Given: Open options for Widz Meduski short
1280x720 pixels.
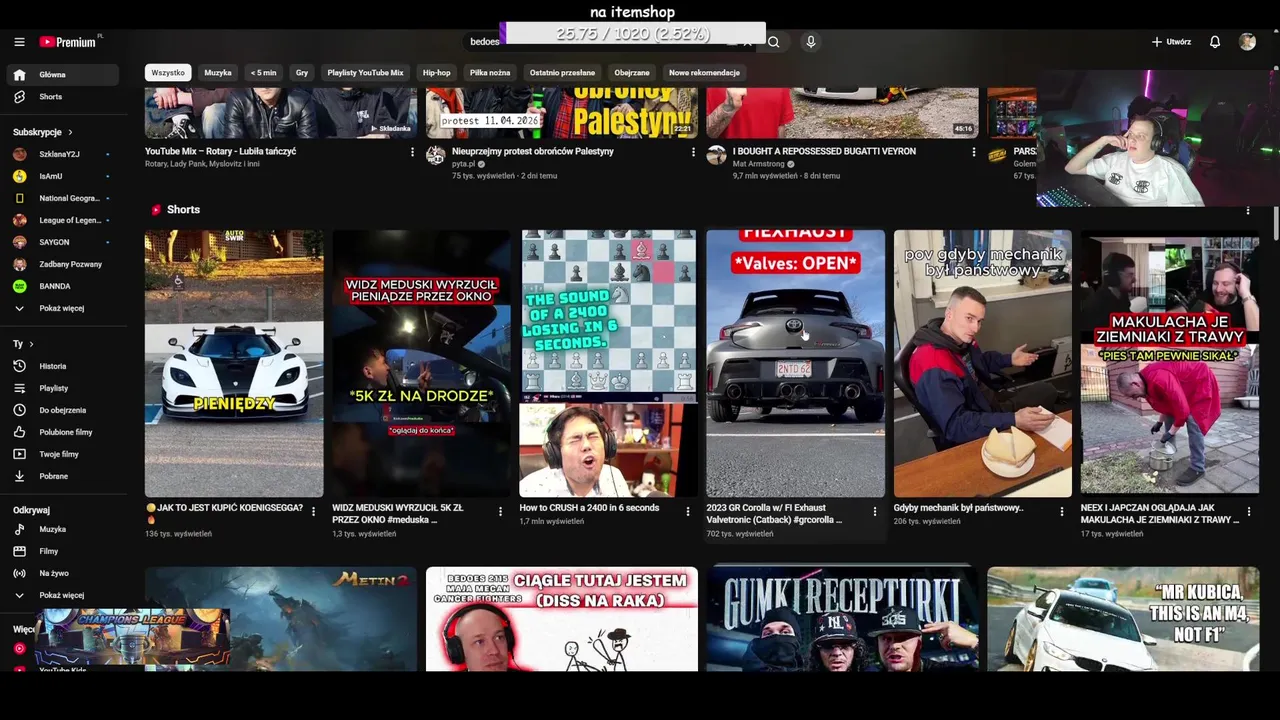Looking at the screenshot, I should point(500,511).
